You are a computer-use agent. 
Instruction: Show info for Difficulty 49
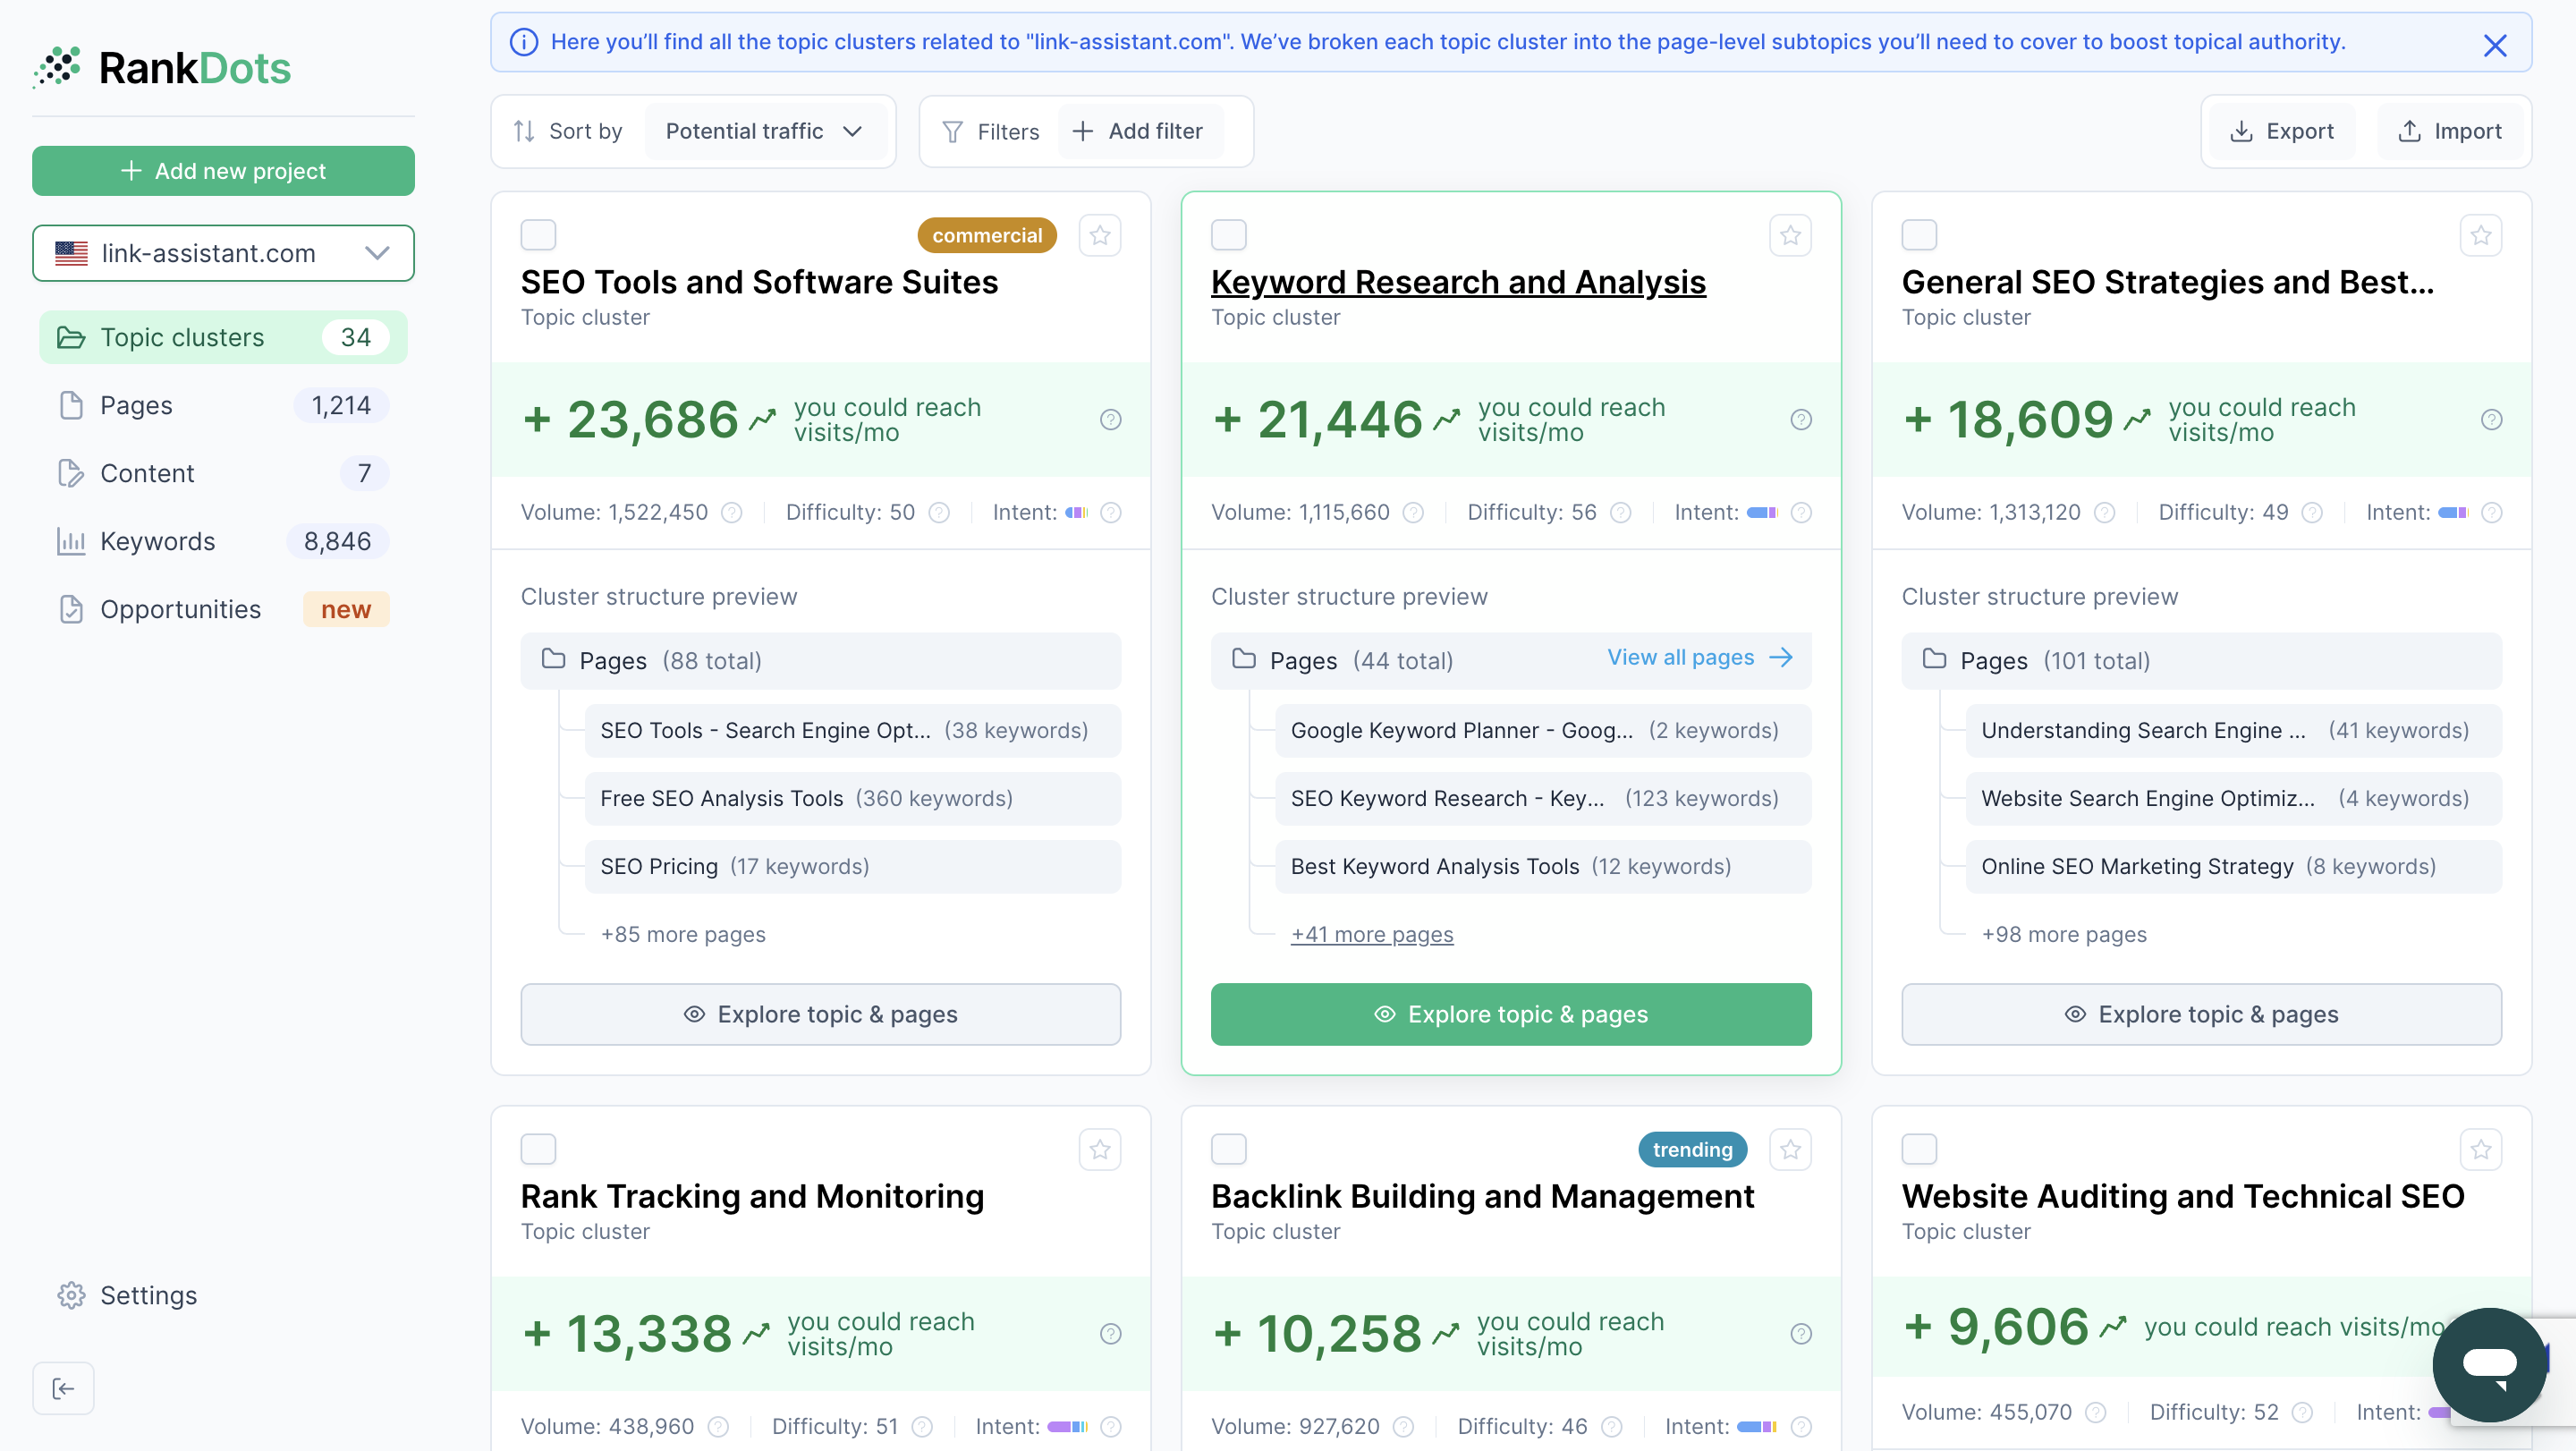click(x=2312, y=512)
